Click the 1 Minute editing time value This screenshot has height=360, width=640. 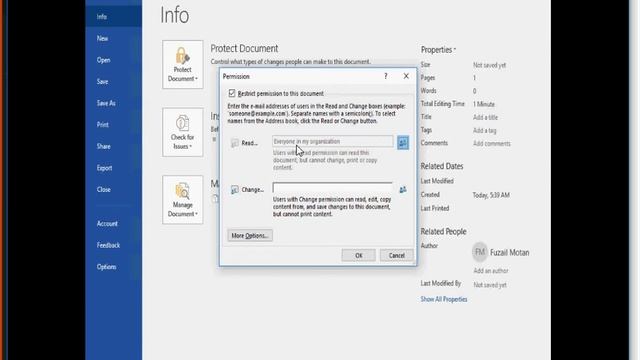[484, 104]
